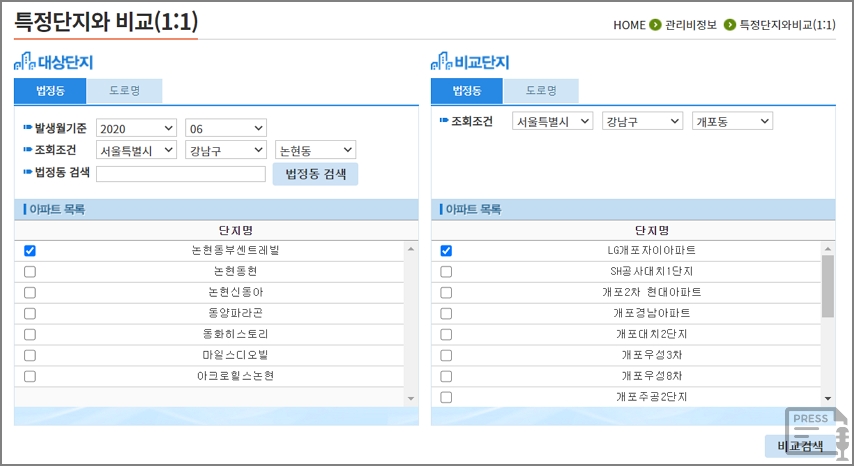
Task: Click 동화히스토리 apartment name
Action: (x=235, y=334)
